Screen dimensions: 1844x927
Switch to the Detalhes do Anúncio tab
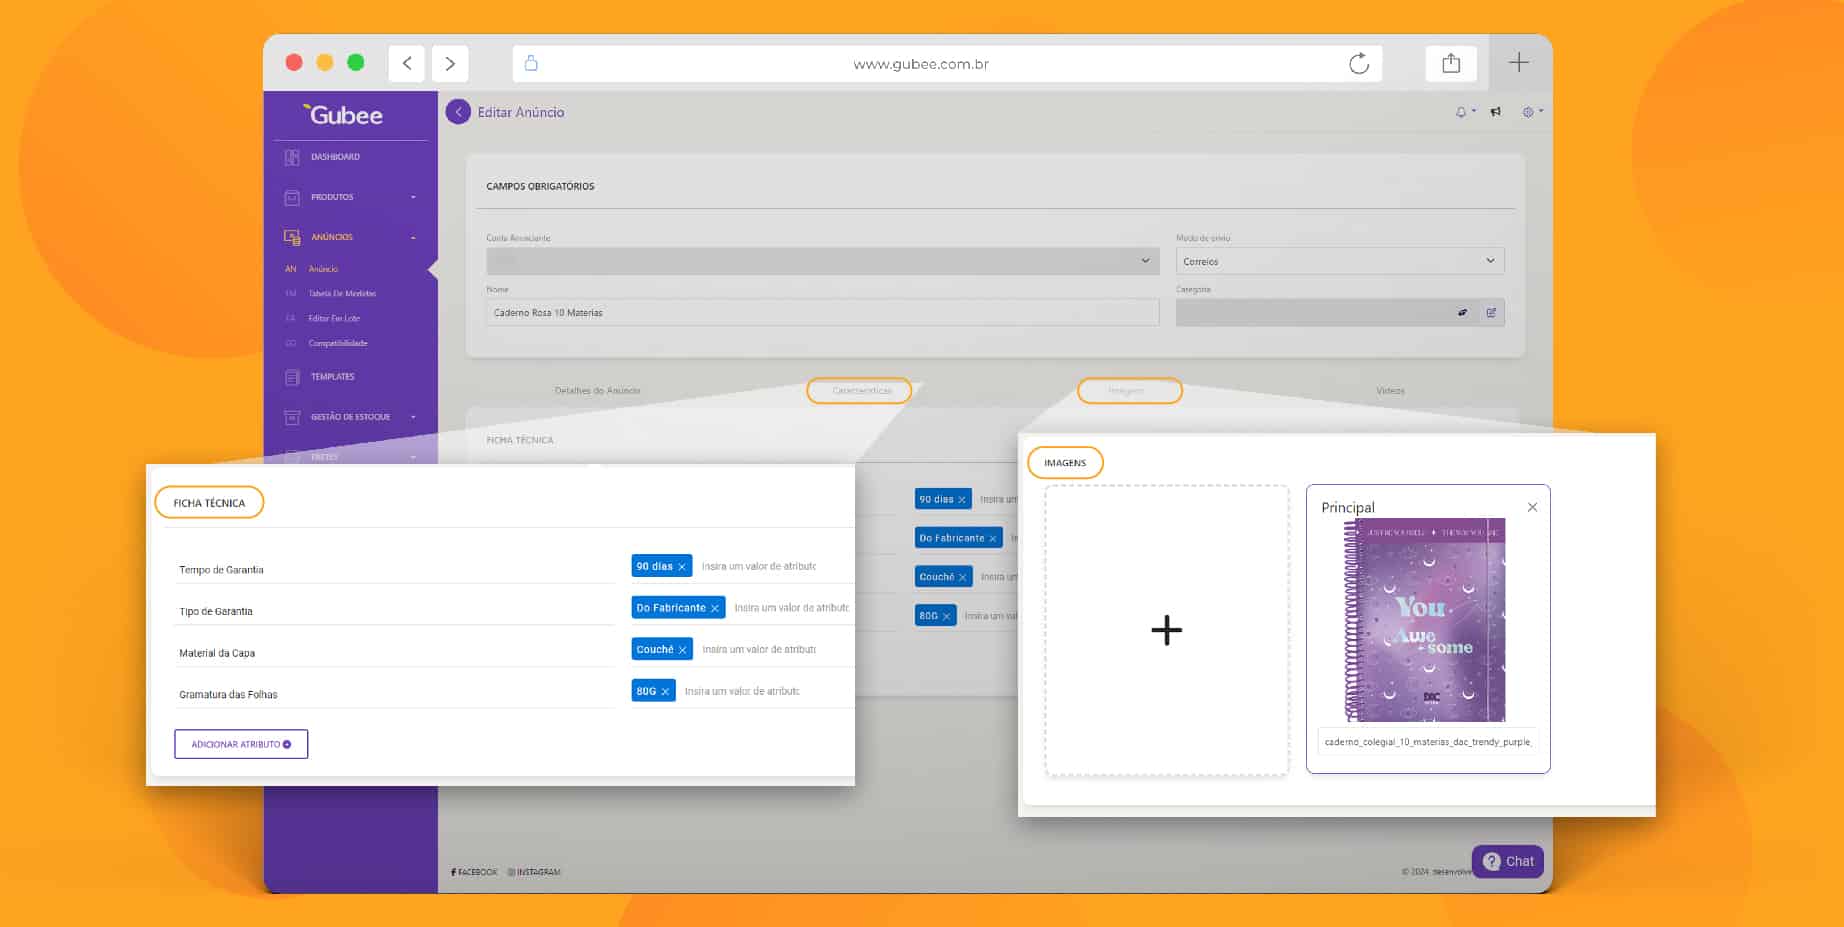tap(597, 391)
